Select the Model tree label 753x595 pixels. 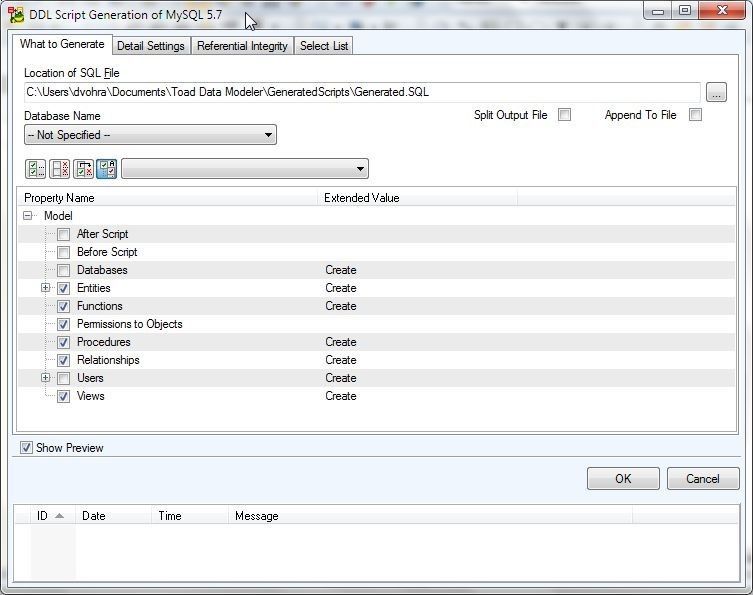tap(58, 216)
